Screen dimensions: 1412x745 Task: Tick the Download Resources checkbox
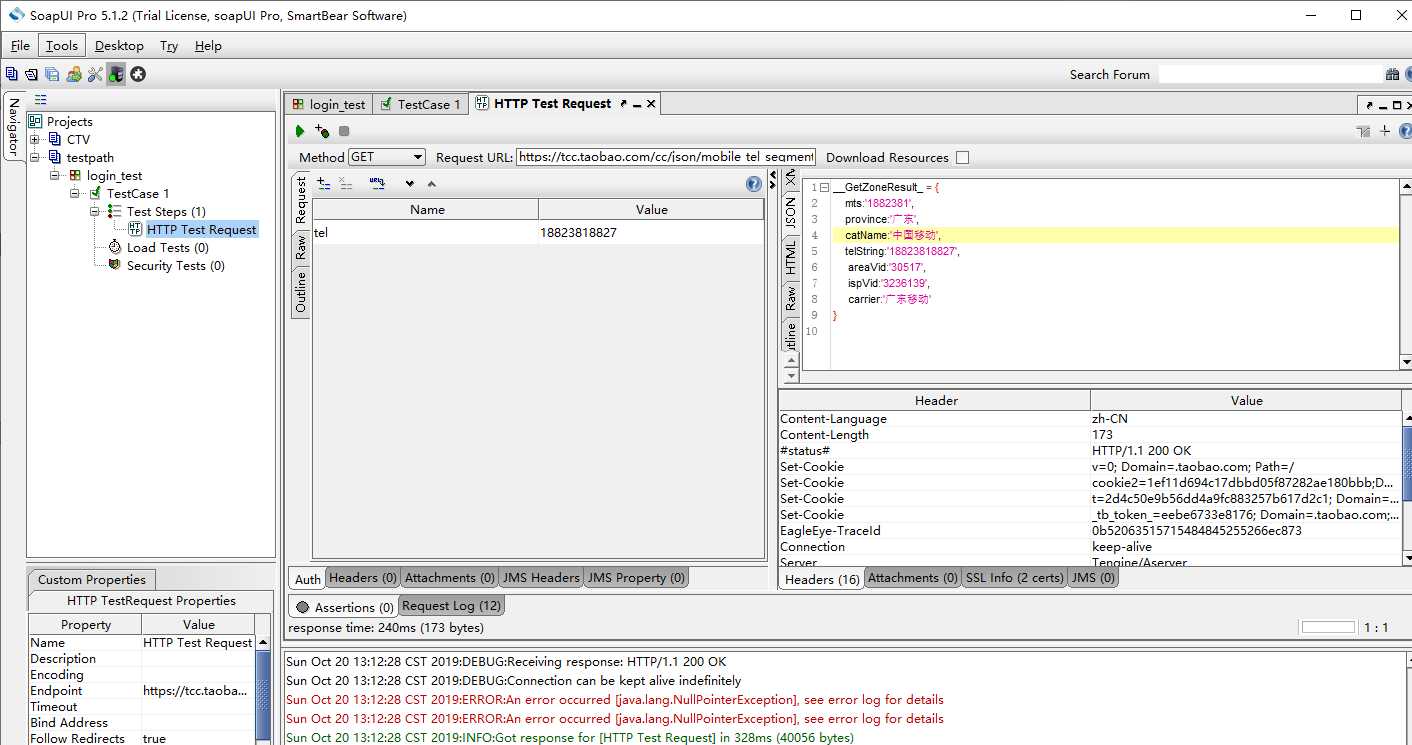(962, 157)
